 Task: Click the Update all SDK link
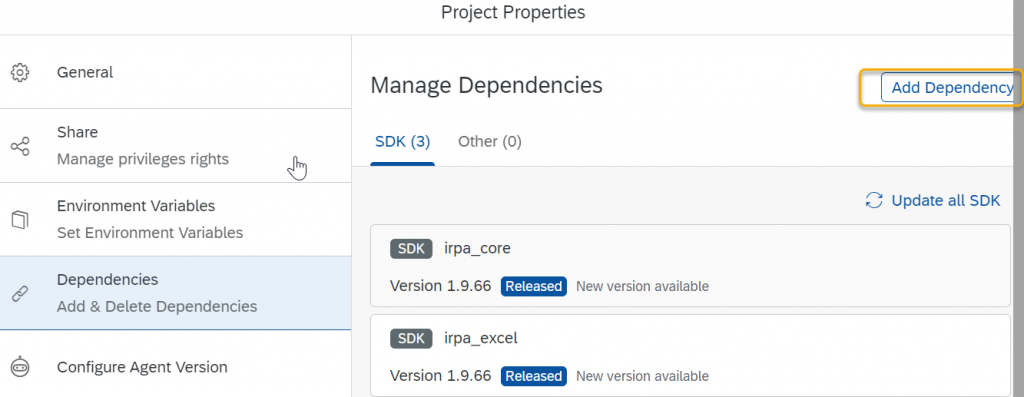tap(946, 200)
